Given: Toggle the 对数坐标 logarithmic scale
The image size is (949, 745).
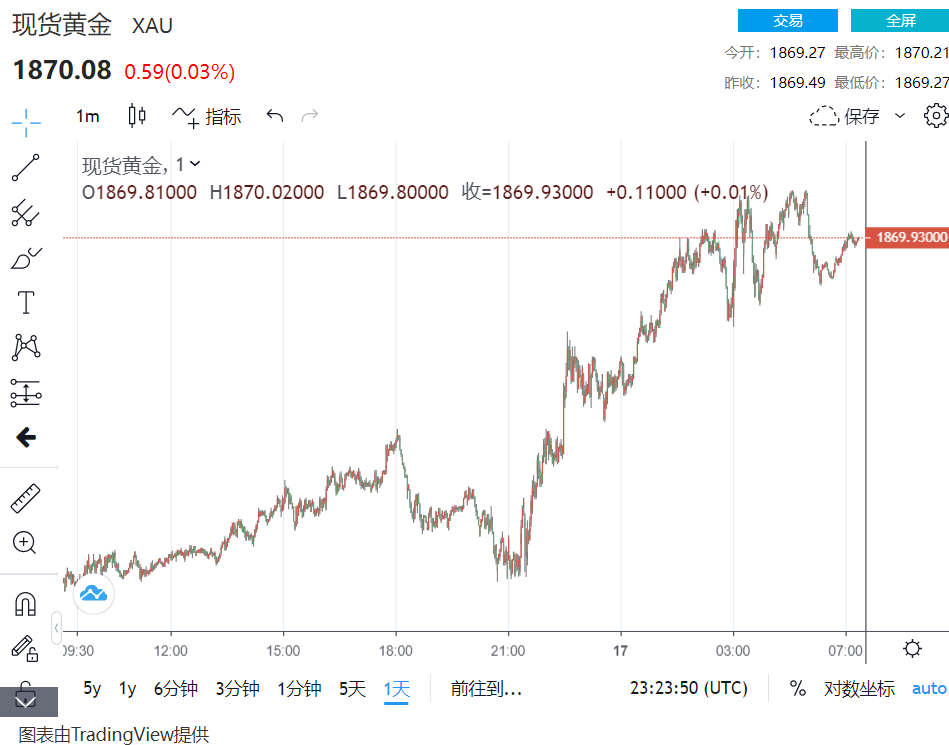Looking at the screenshot, I should tap(859, 688).
